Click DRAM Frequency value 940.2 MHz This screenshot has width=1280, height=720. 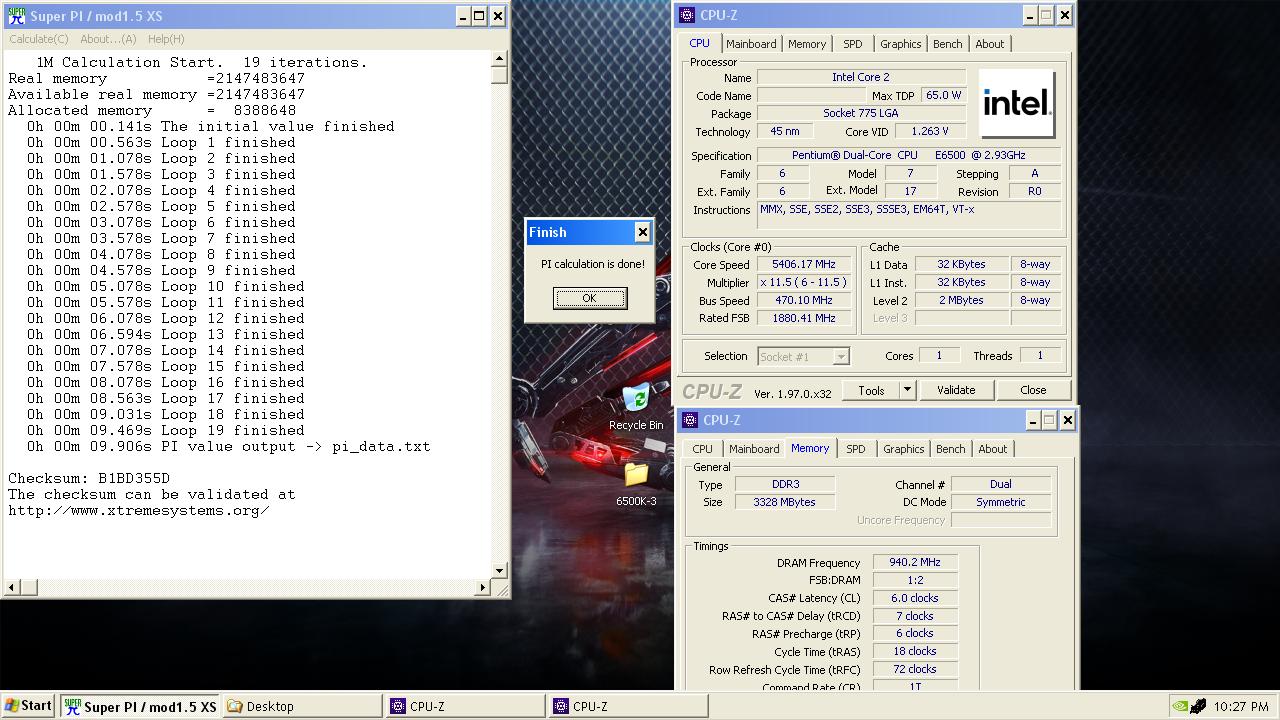(915, 562)
